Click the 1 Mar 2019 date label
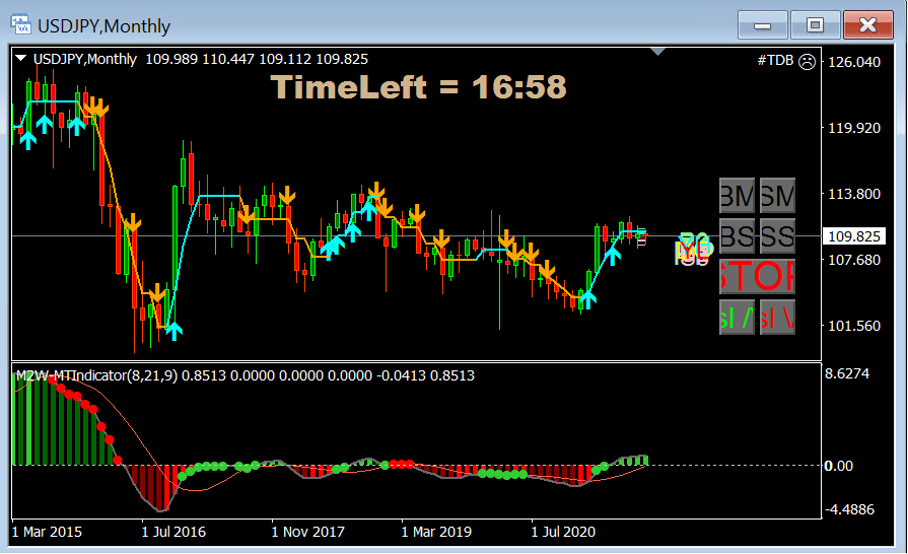This screenshot has width=908, height=554. [437, 532]
